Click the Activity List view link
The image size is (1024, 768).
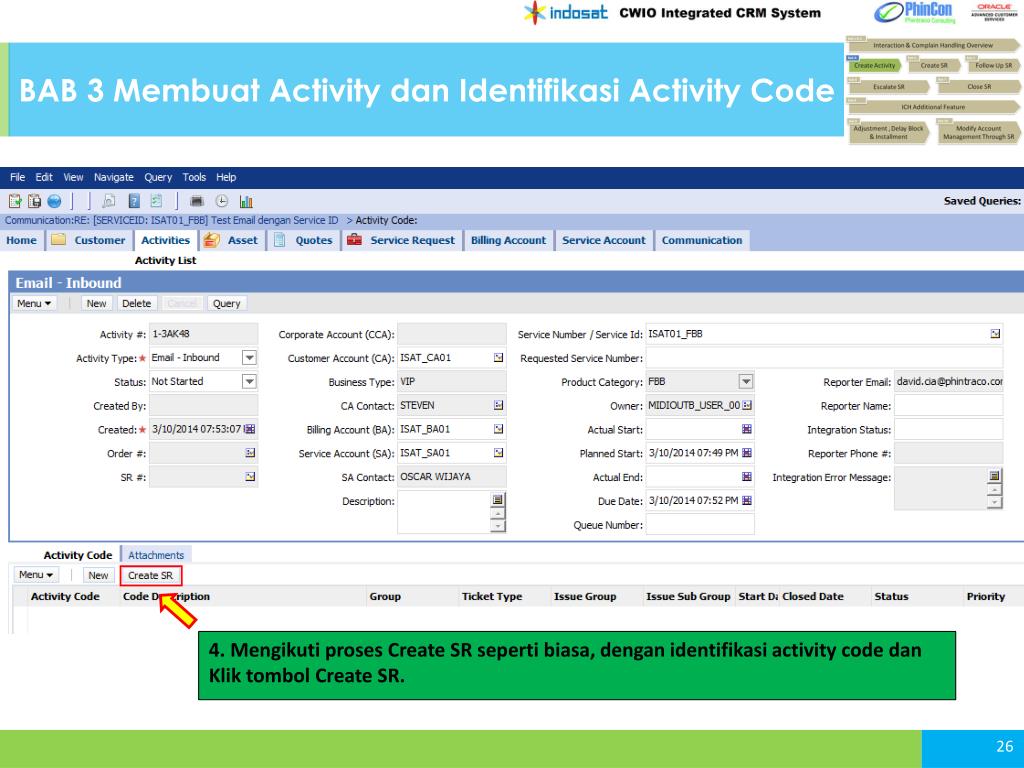(x=165, y=261)
